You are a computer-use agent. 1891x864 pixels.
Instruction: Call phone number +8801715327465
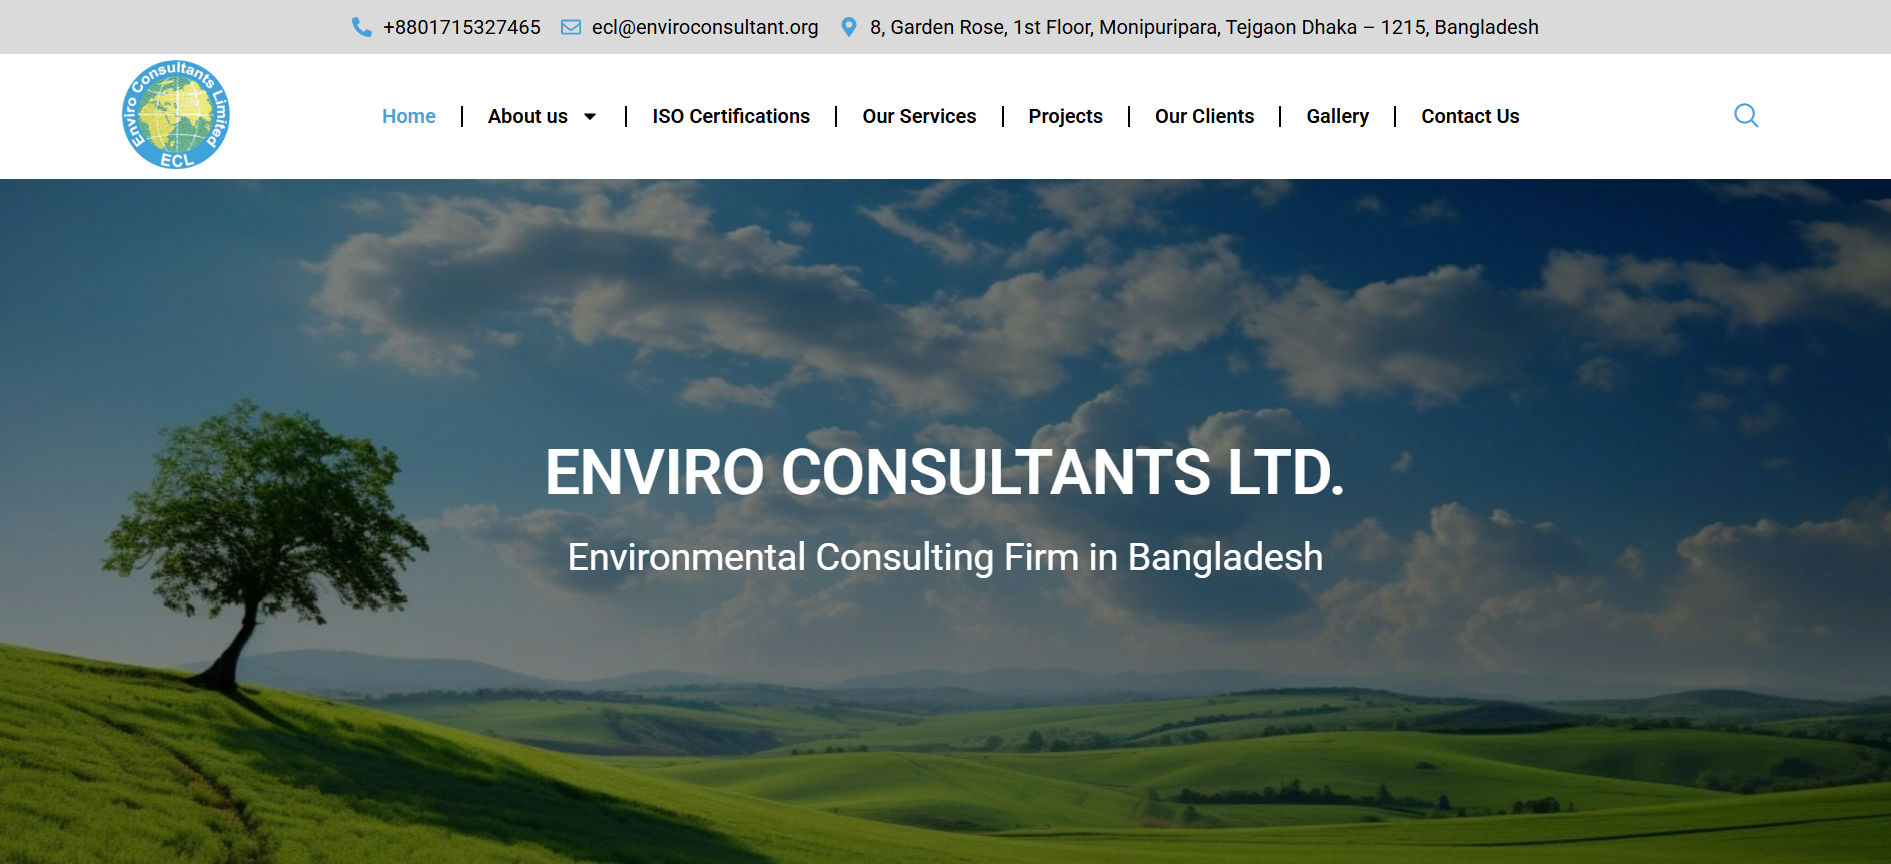[x=462, y=27]
